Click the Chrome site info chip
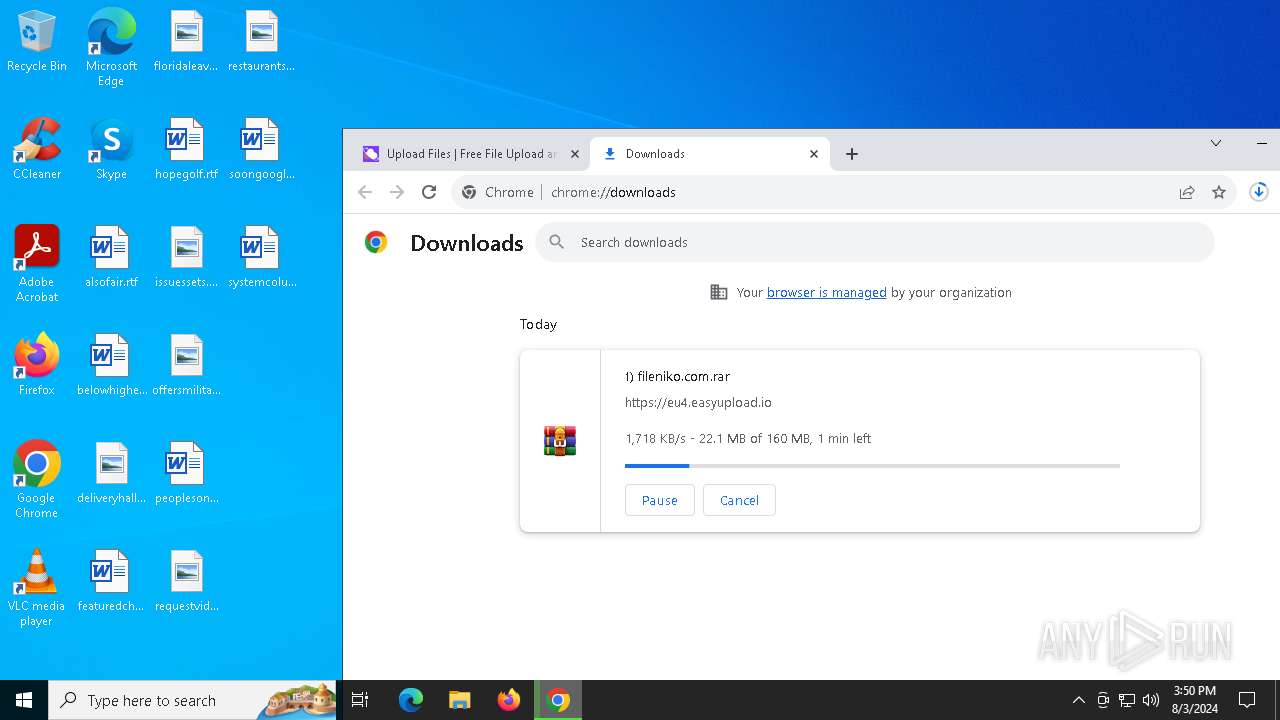 498,192
